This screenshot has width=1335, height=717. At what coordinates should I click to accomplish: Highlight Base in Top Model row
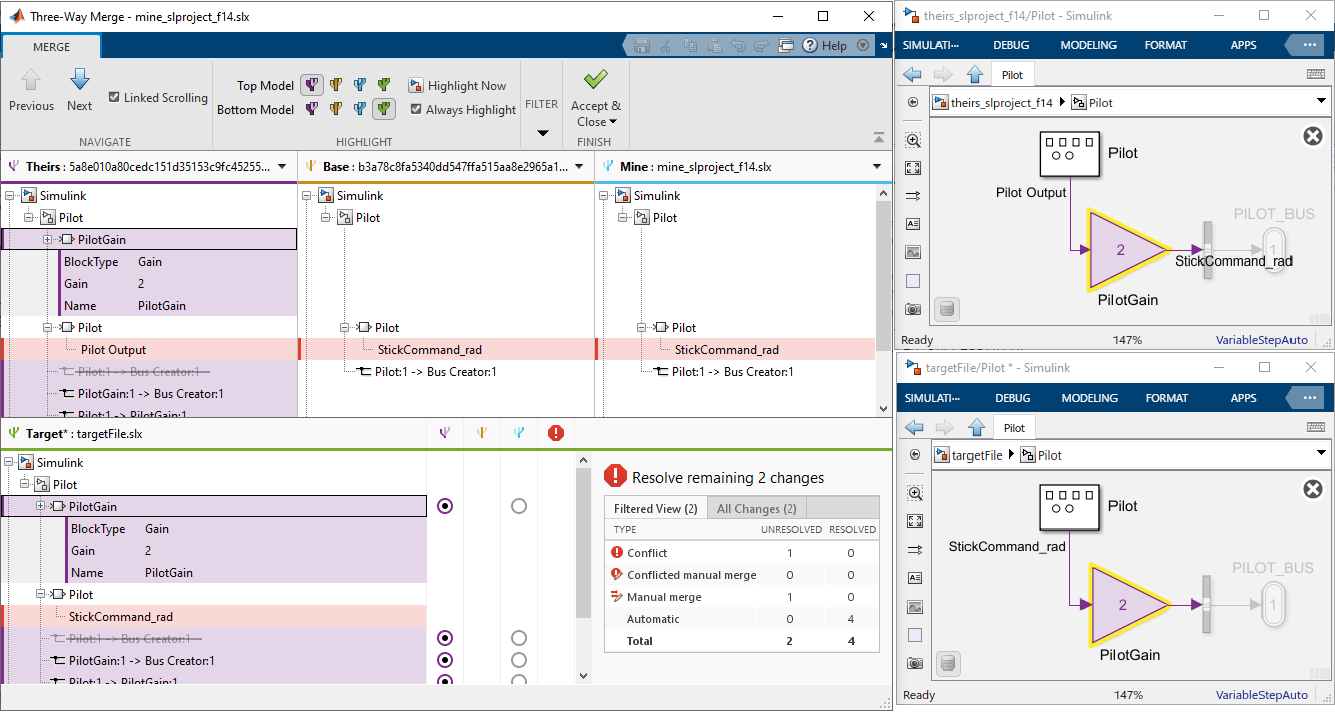click(x=336, y=85)
